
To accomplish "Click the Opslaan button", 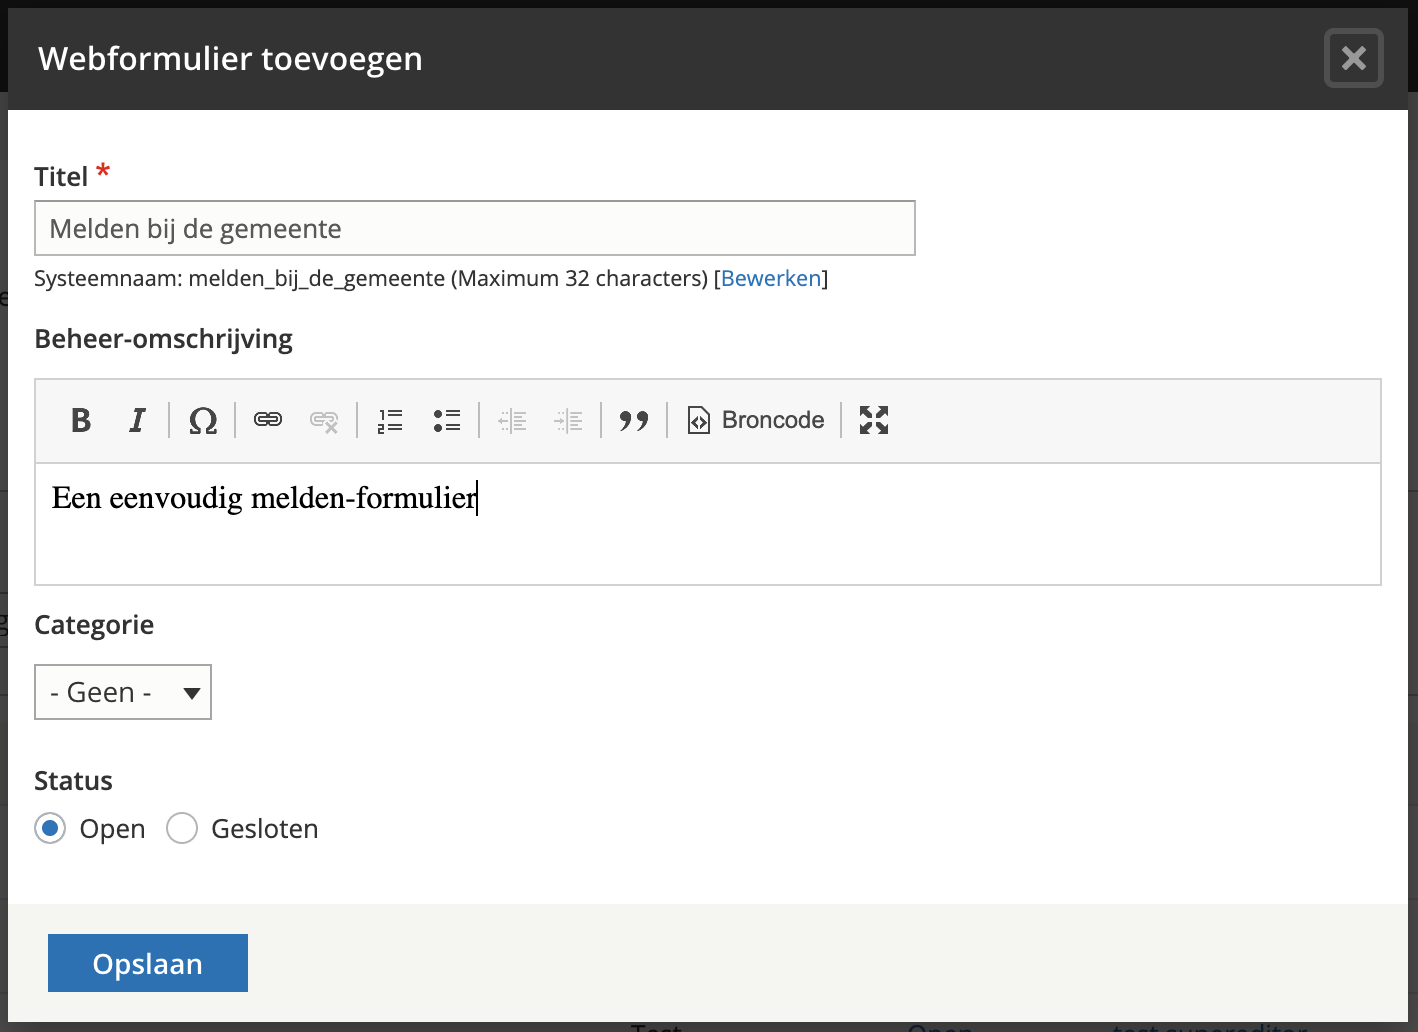I will click(148, 963).
